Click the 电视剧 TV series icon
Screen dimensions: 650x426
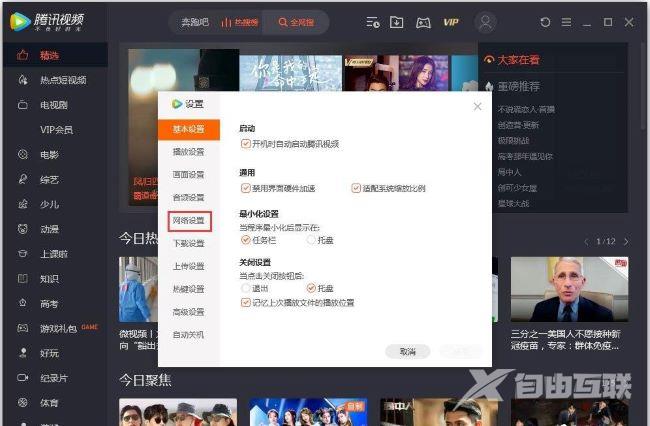[x=23, y=104]
